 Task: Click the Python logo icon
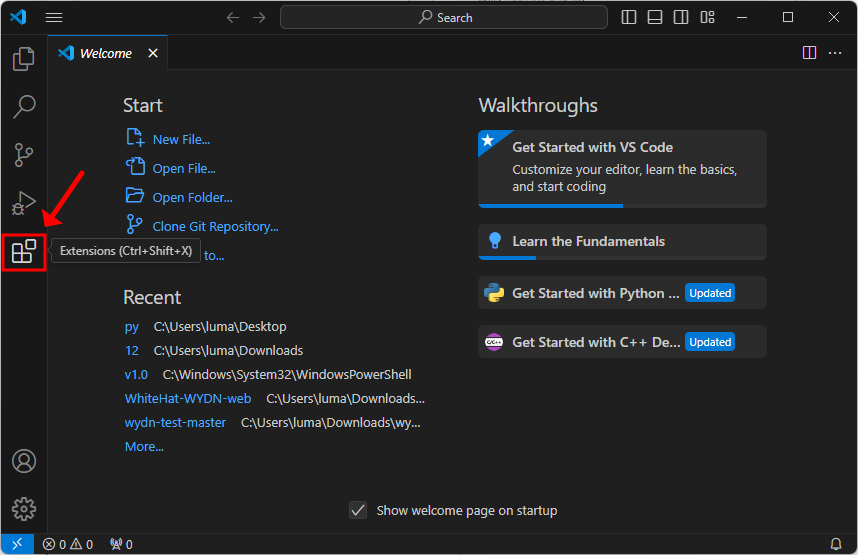pyautogui.click(x=494, y=293)
